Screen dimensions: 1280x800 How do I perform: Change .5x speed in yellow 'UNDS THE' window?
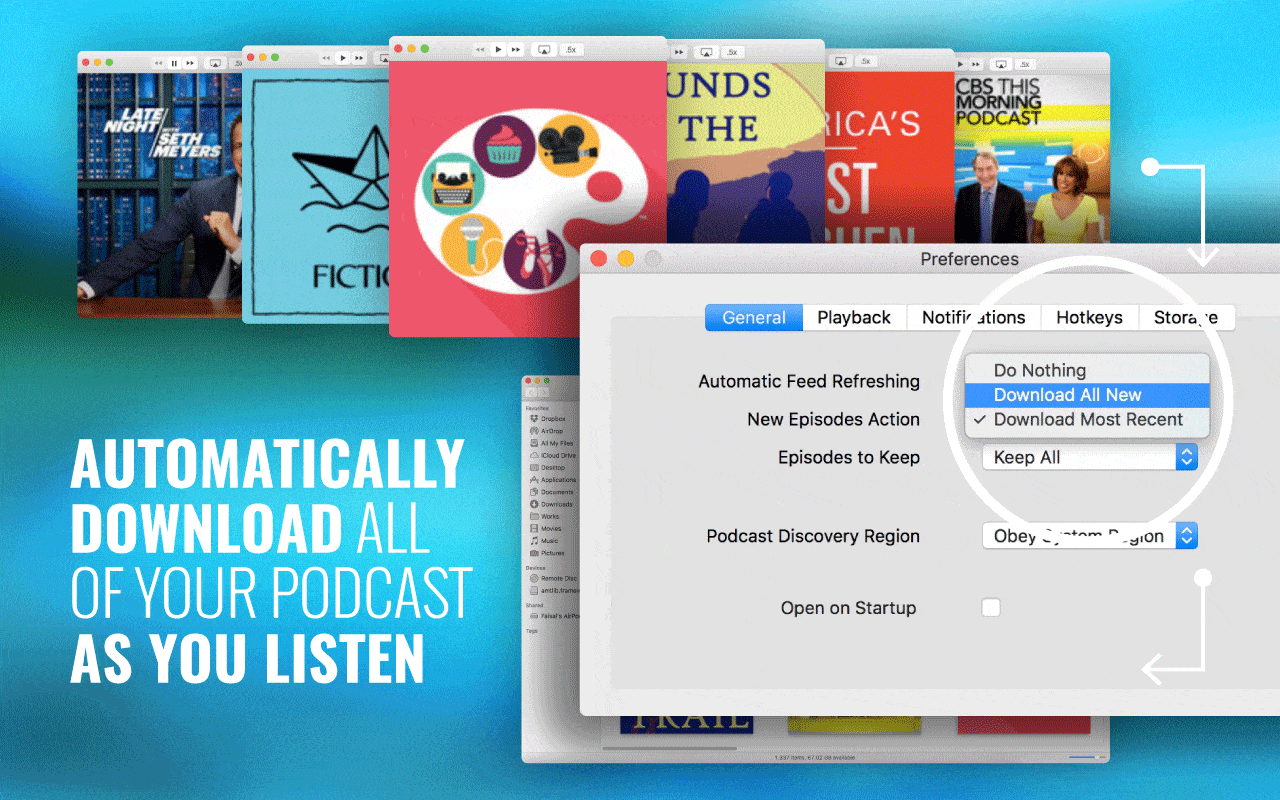tap(731, 52)
